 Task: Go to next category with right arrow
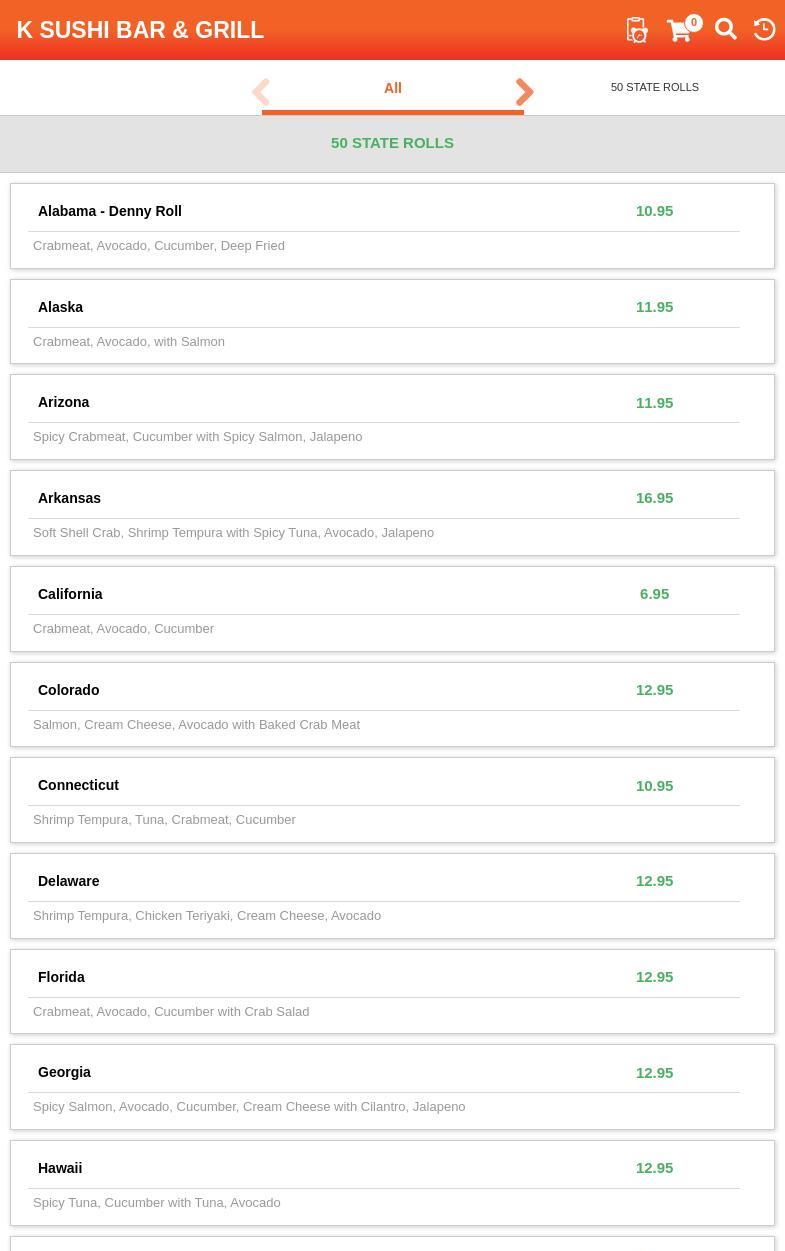pyautogui.click(x=524, y=92)
